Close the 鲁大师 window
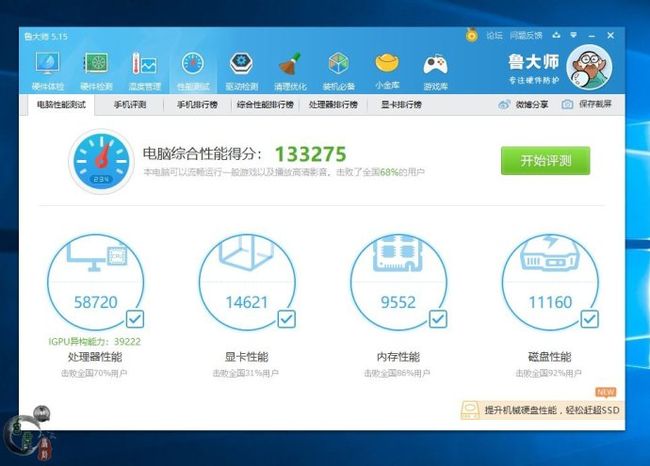This screenshot has width=650, height=466. 611,36
